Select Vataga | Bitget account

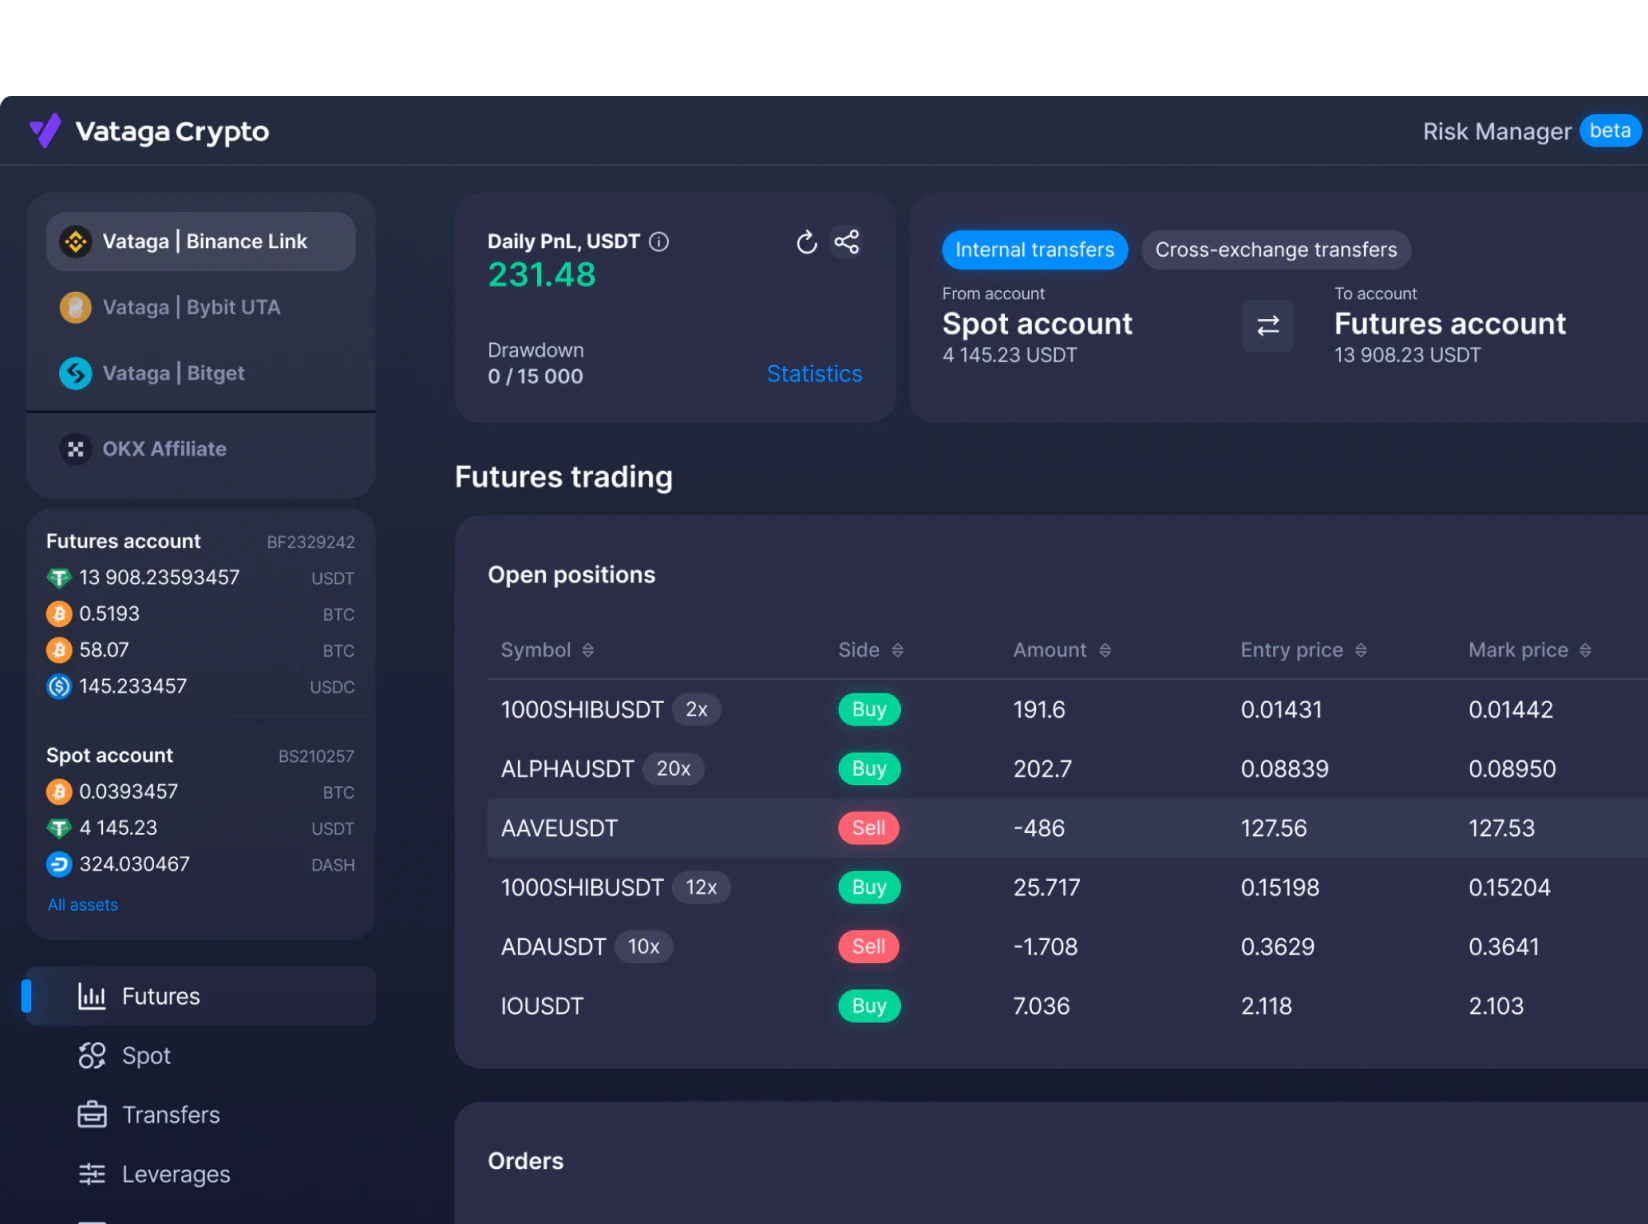pos(201,373)
